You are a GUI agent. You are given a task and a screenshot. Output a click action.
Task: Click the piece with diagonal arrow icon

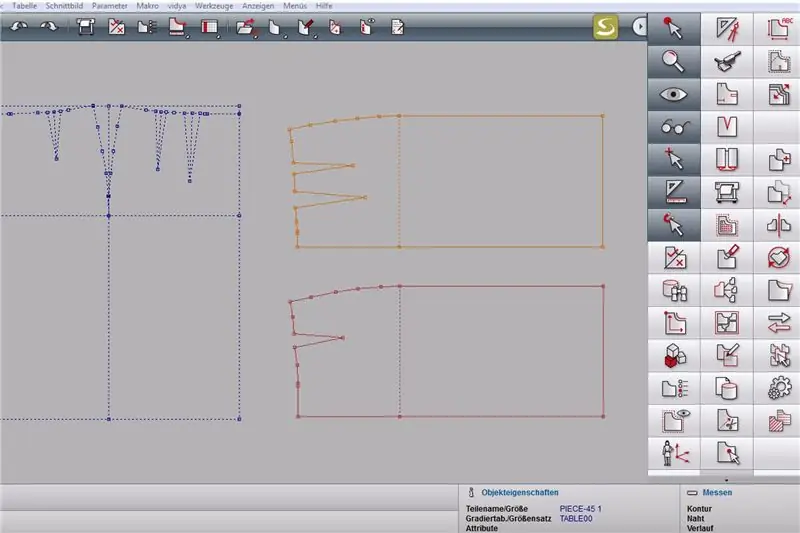pyautogui.click(x=779, y=192)
